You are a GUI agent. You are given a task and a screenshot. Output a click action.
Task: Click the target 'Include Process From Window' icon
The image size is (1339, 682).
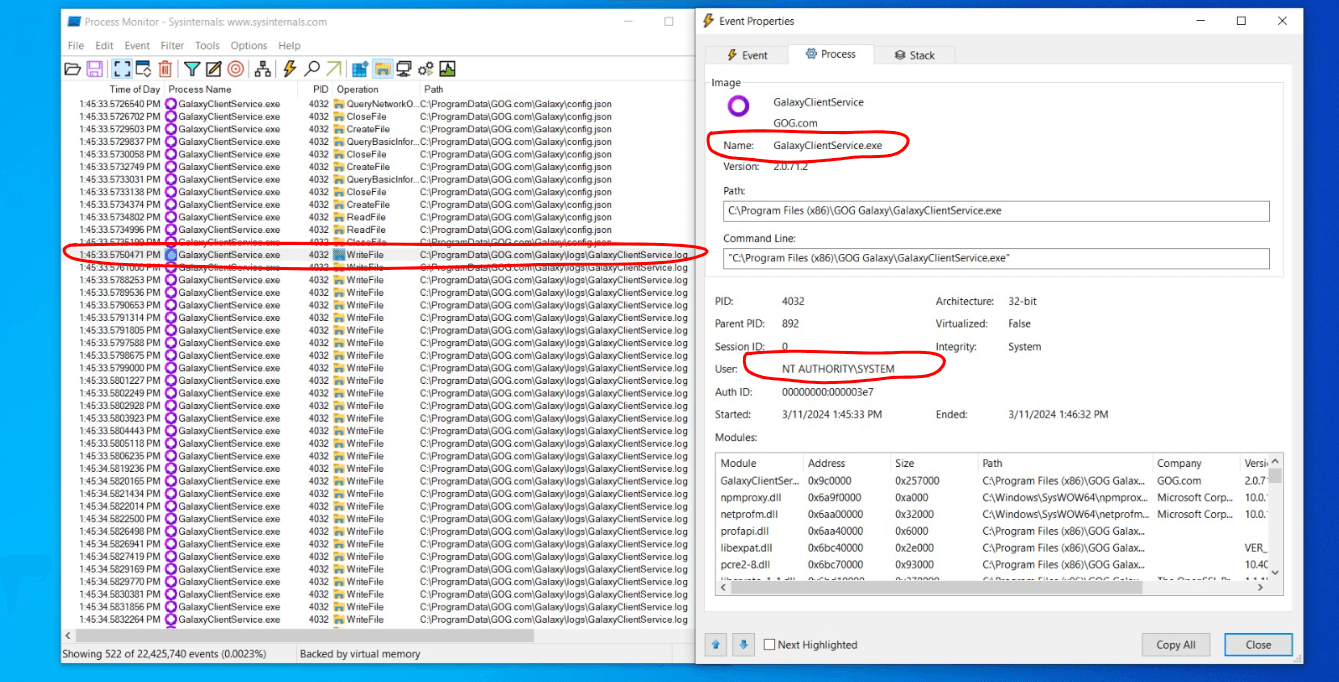tap(235, 69)
